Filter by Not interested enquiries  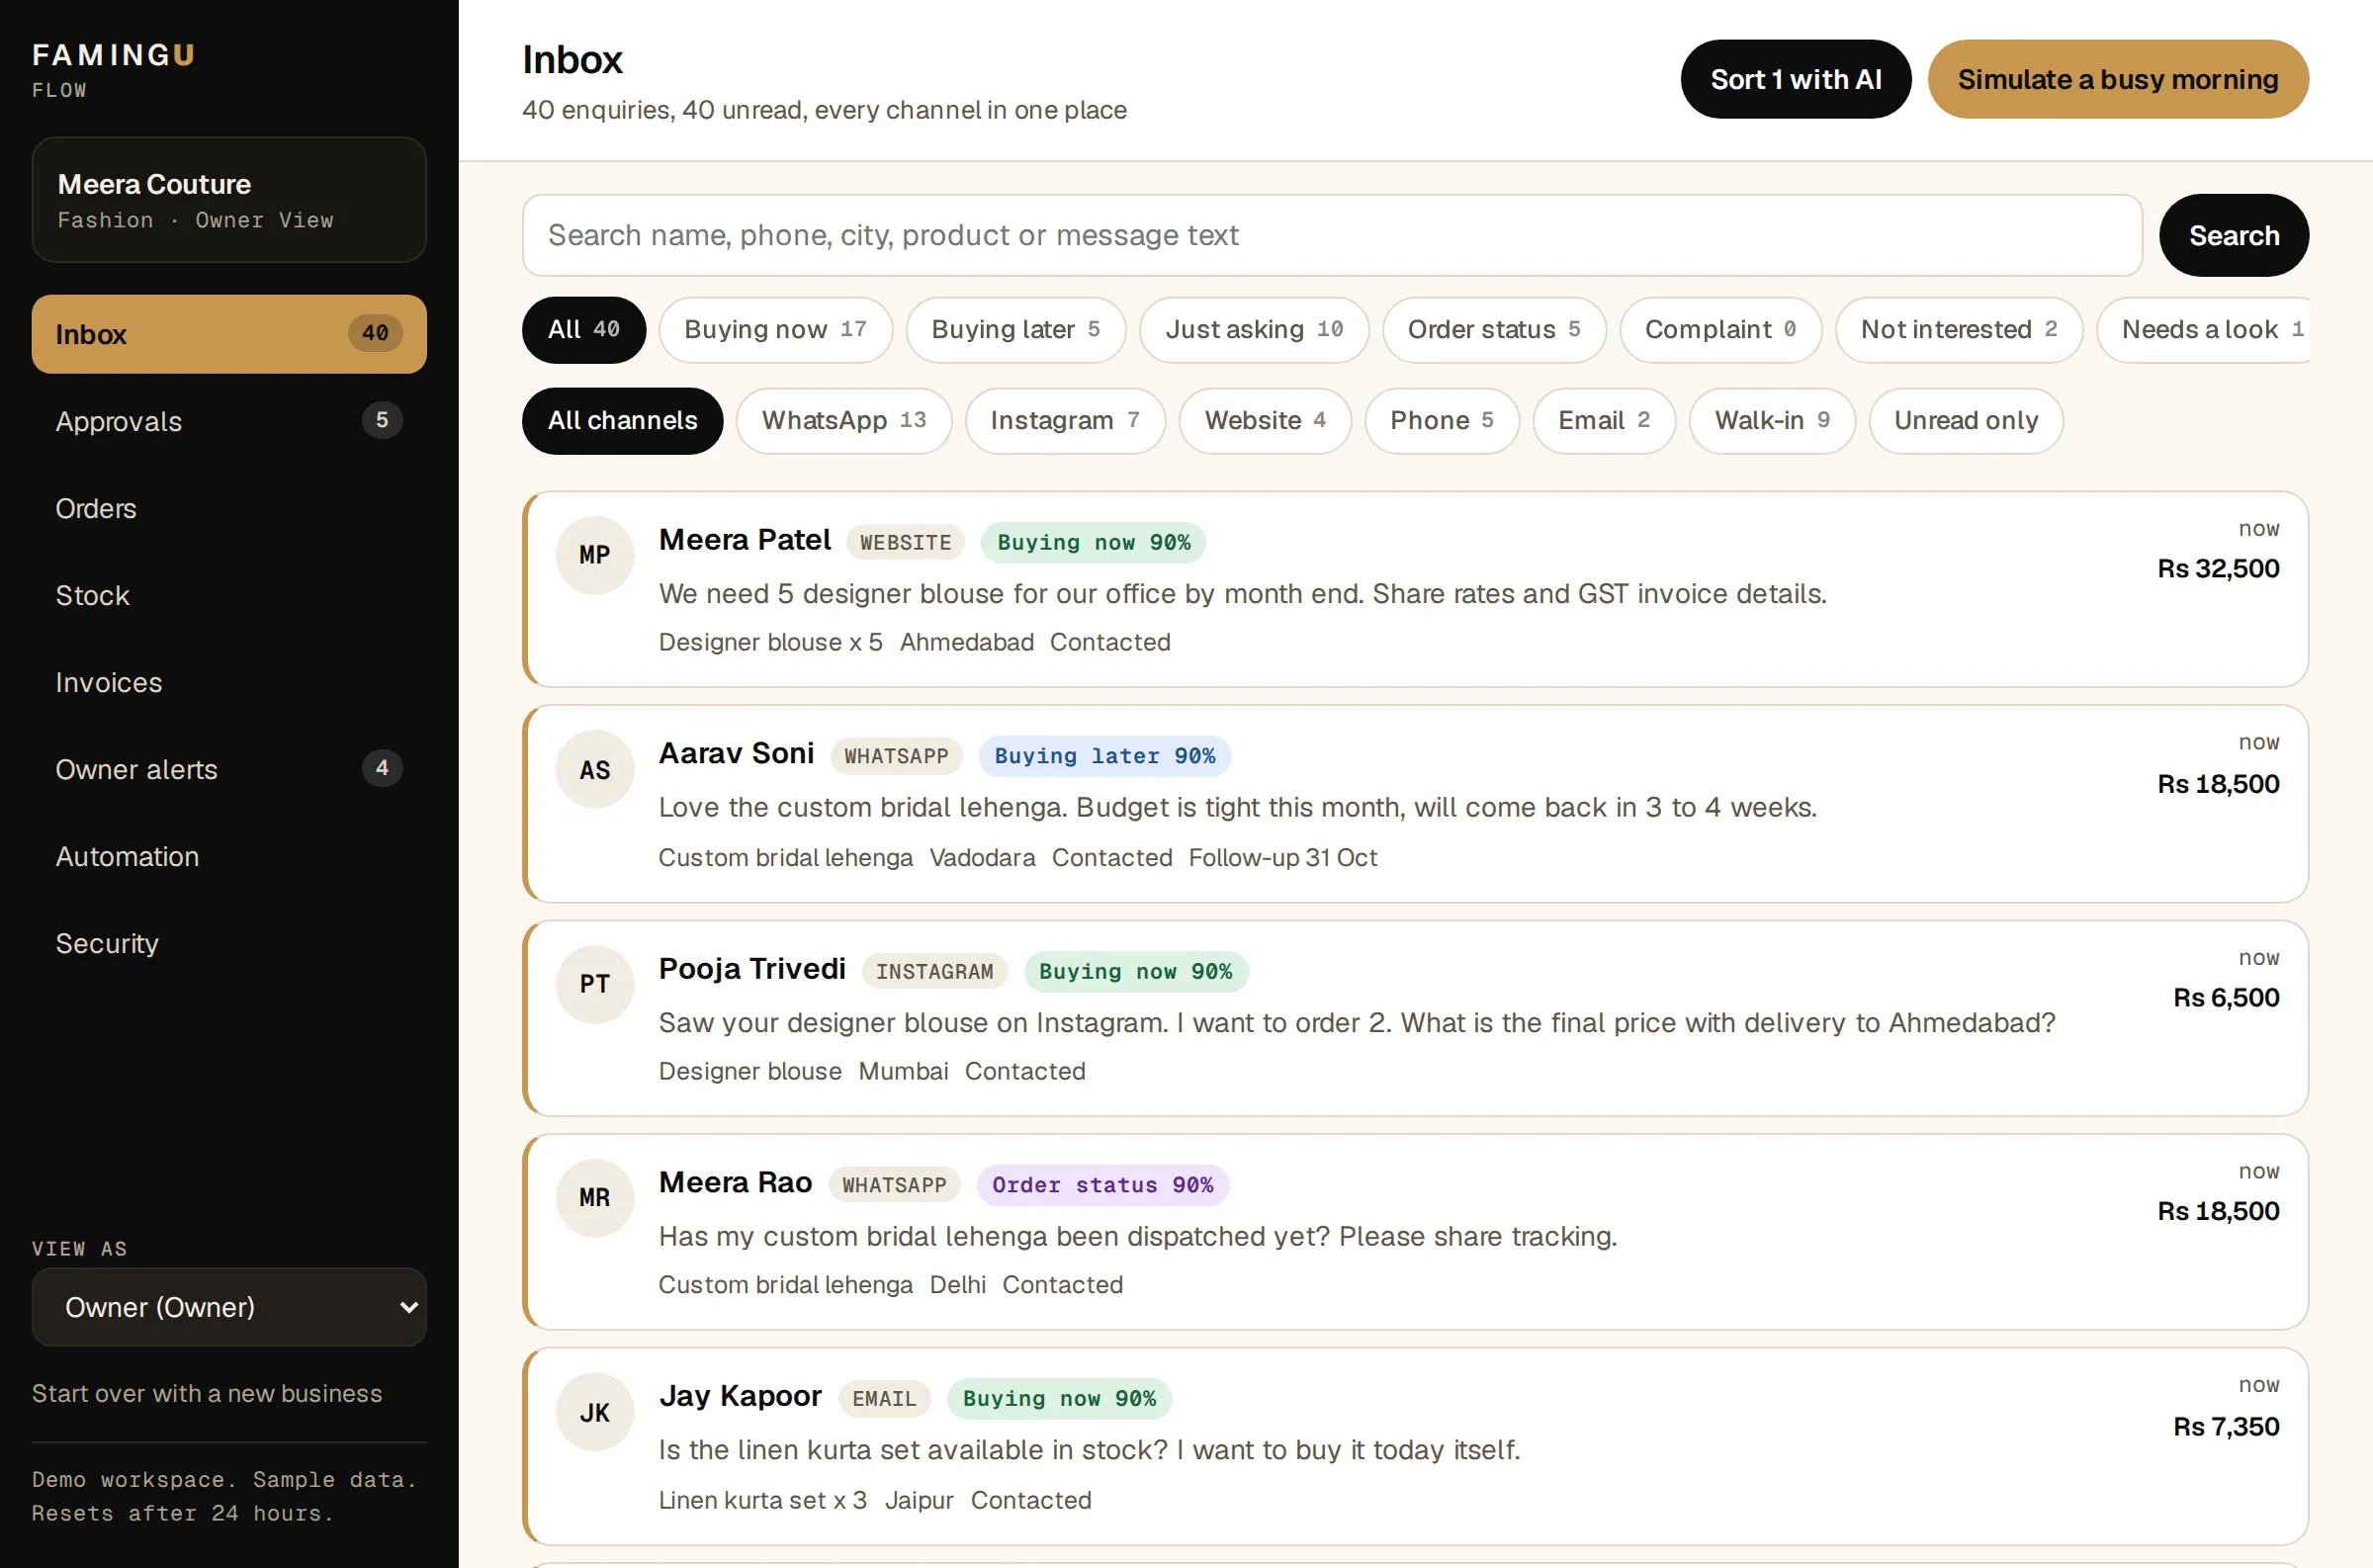point(1958,329)
